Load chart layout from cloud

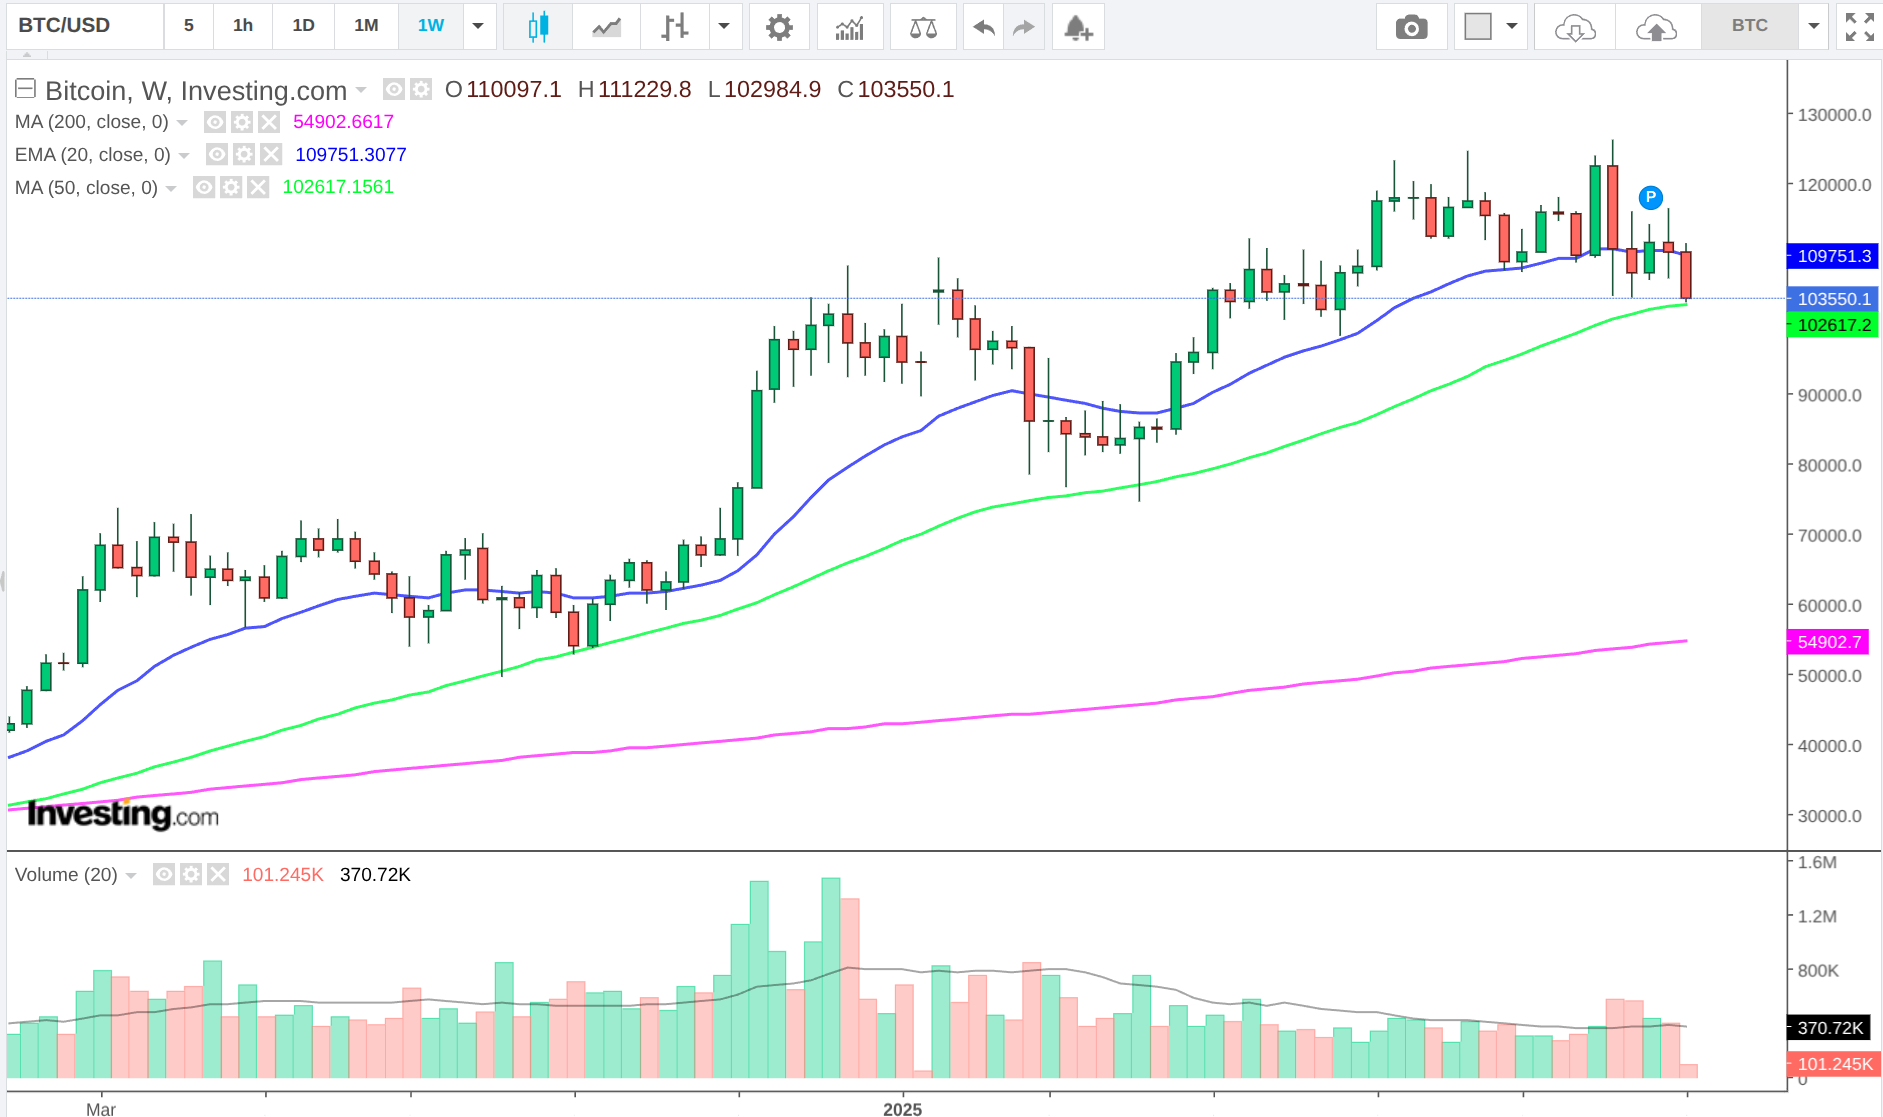(x=1574, y=27)
